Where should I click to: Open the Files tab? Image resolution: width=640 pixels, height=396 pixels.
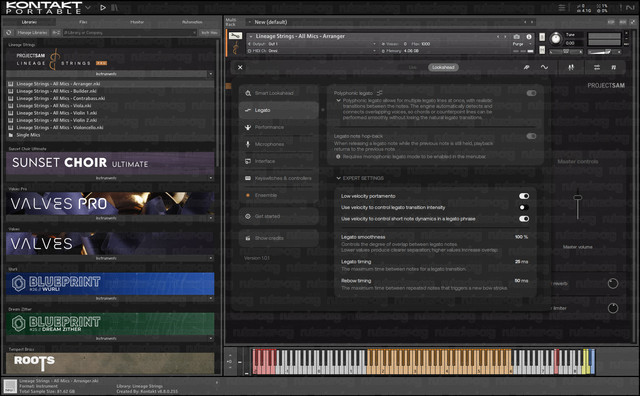point(83,22)
